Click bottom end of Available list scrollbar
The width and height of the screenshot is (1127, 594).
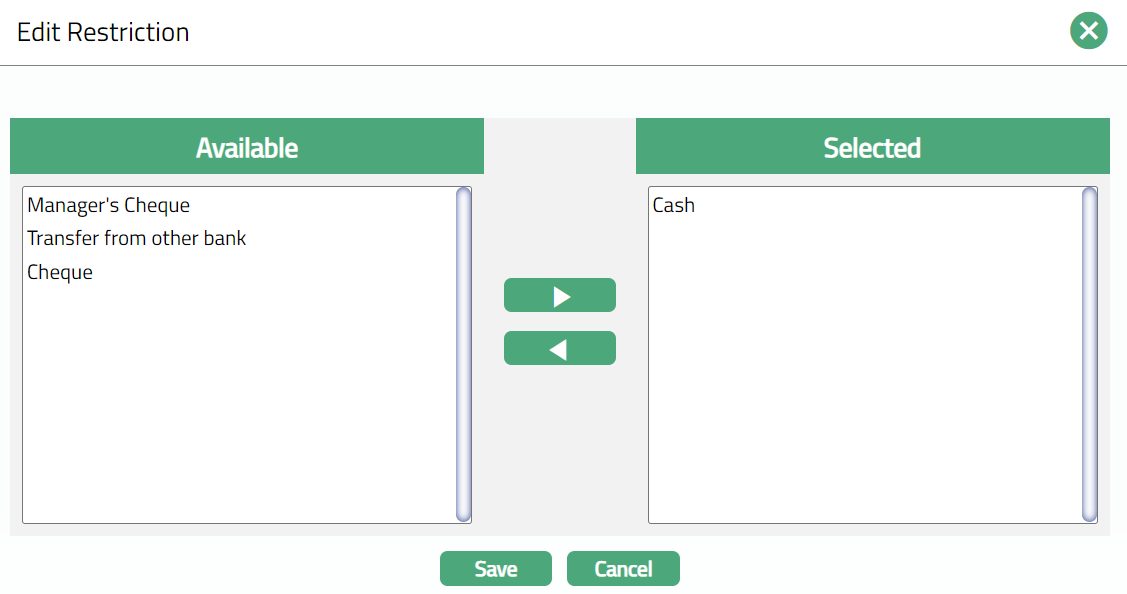pyautogui.click(x=463, y=515)
